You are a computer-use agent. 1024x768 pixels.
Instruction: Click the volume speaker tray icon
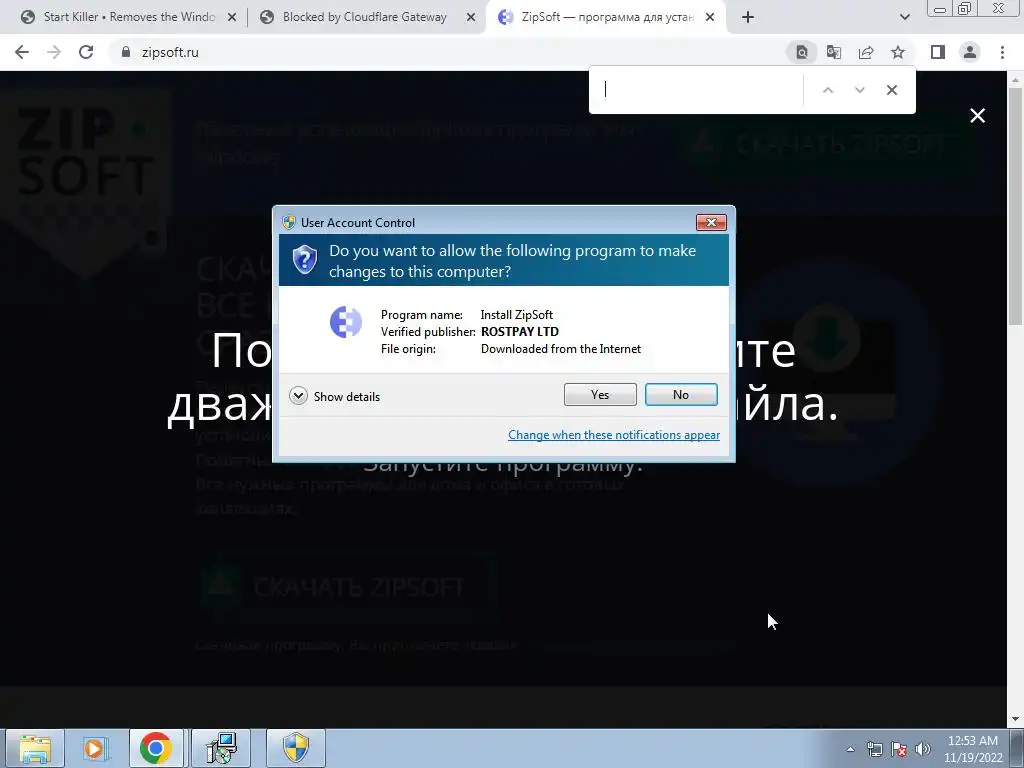pos(923,749)
